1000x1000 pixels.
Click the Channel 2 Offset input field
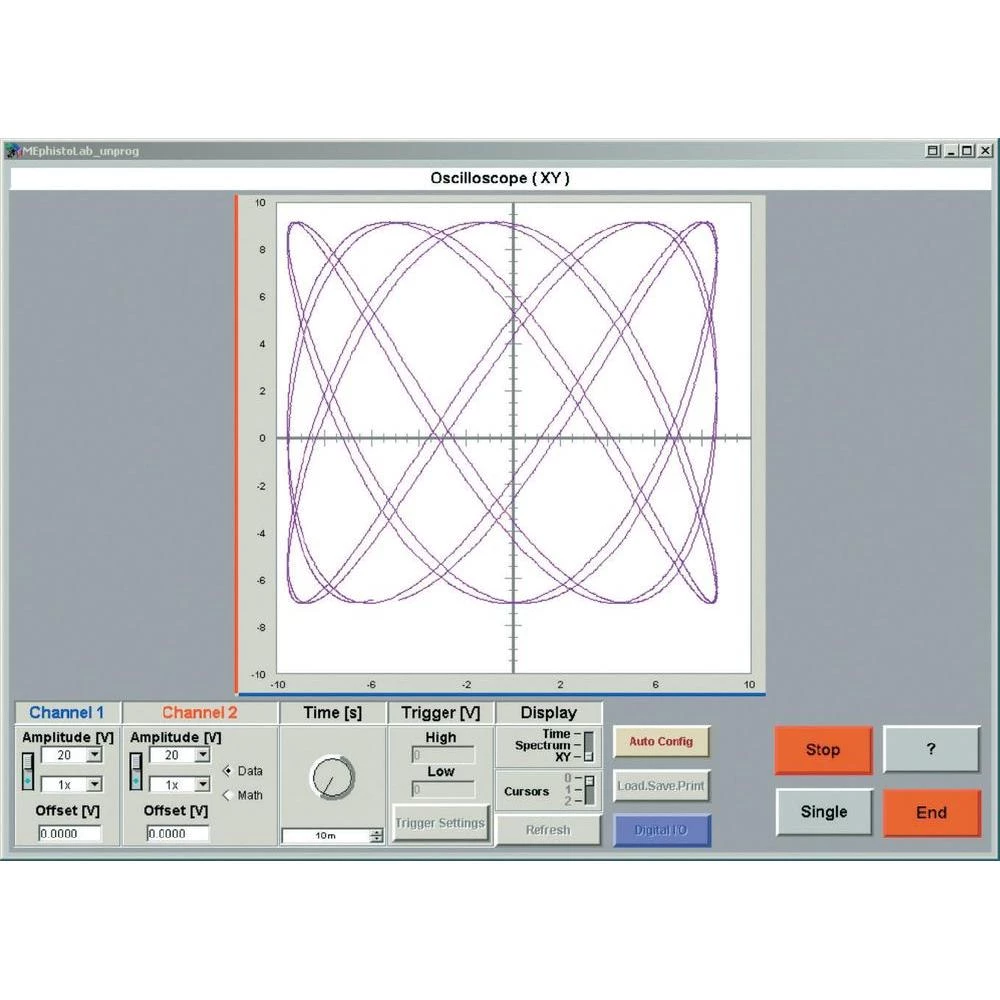[x=178, y=834]
